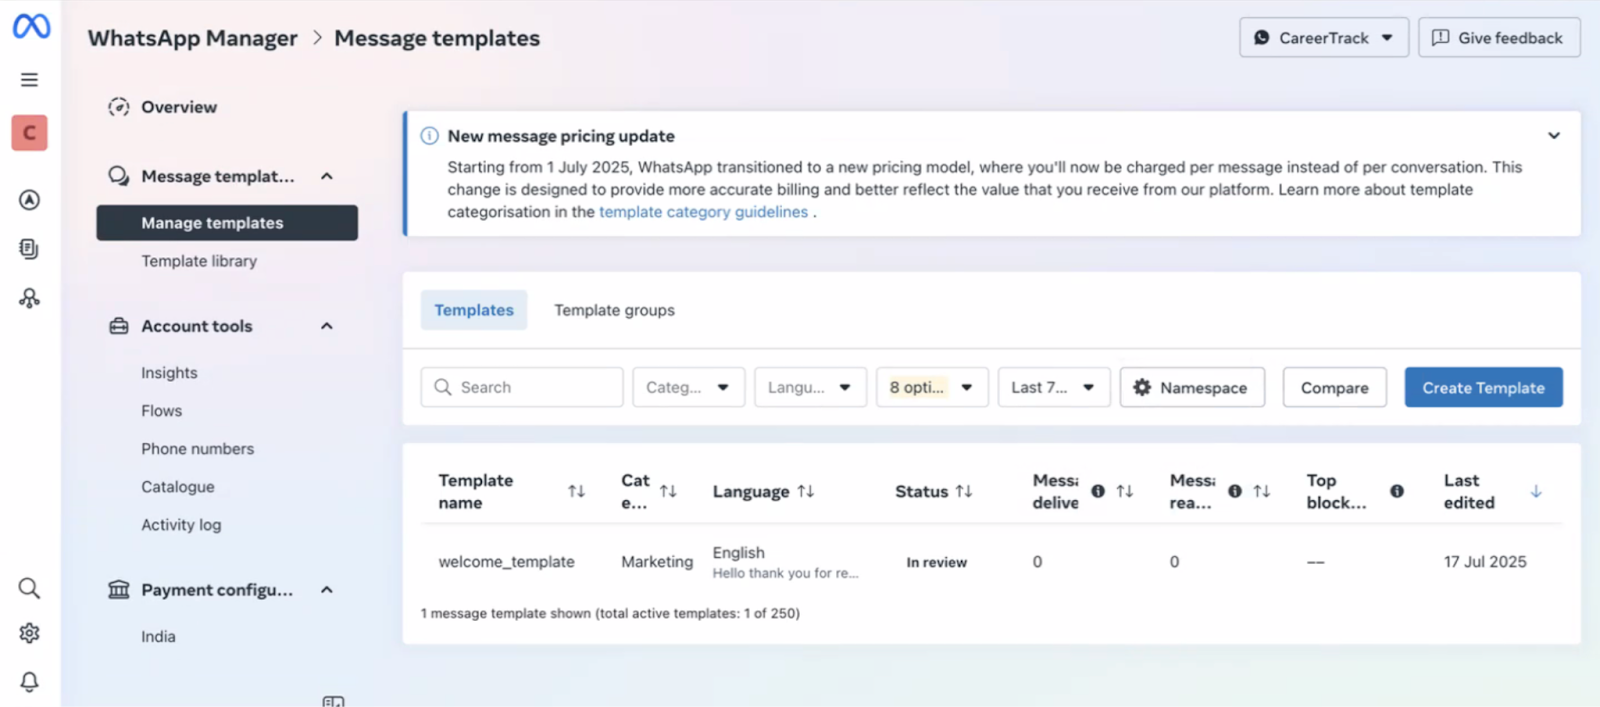Open the settings gear in left rail
This screenshot has width=1600, height=707.
[x=30, y=633]
